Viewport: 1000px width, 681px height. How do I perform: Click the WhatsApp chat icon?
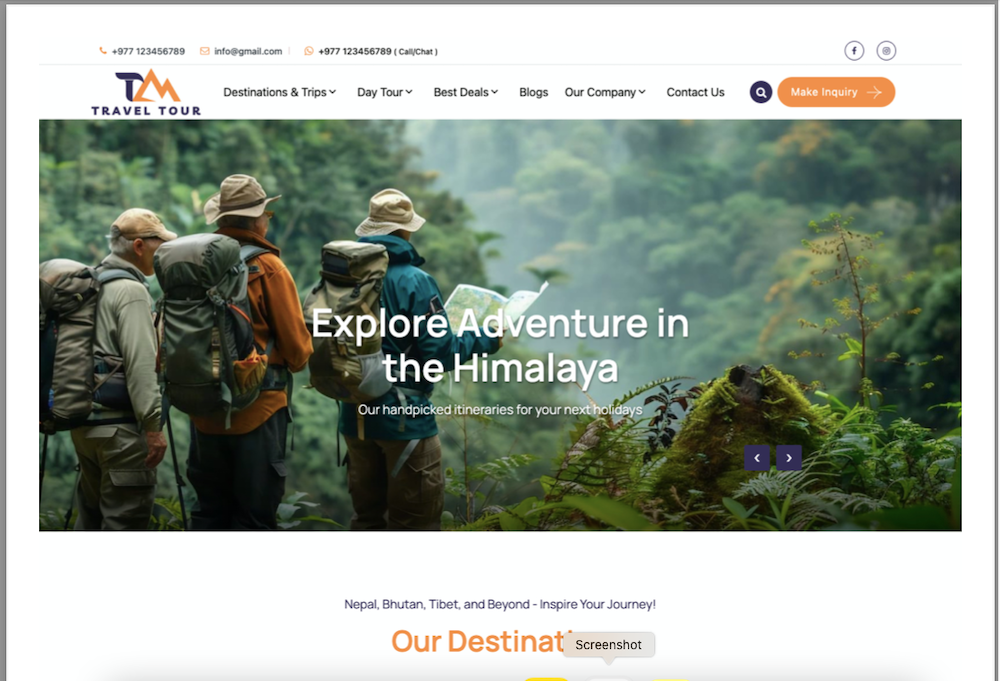pyautogui.click(x=309, y=51)
